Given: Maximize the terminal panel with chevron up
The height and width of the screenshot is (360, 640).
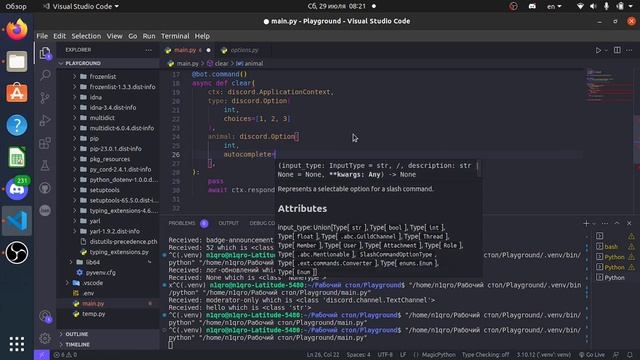Looking at the screenshot, I should point(617,223).
